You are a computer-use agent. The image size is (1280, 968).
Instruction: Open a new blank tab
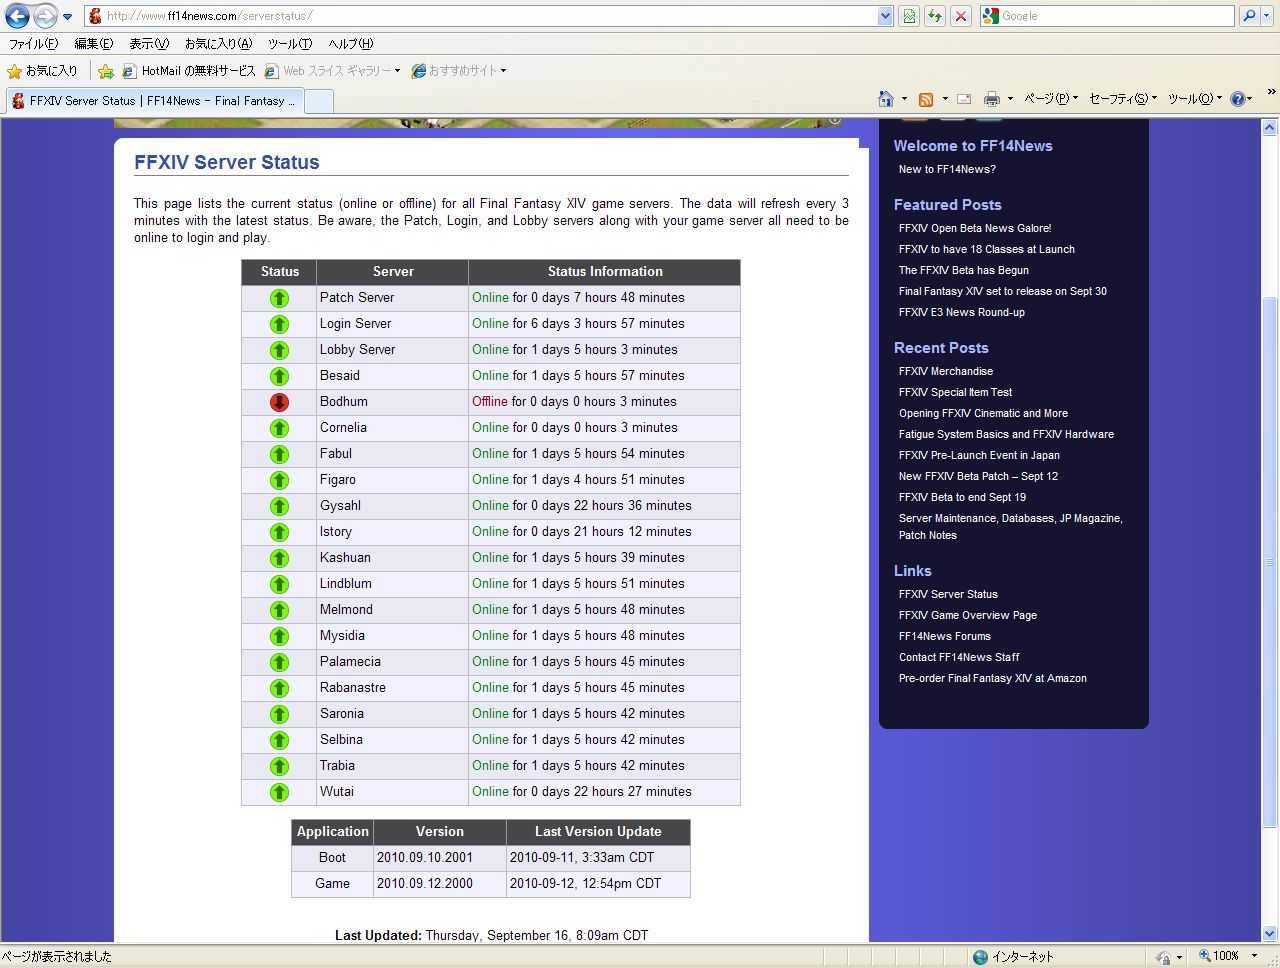coord(318,101)
